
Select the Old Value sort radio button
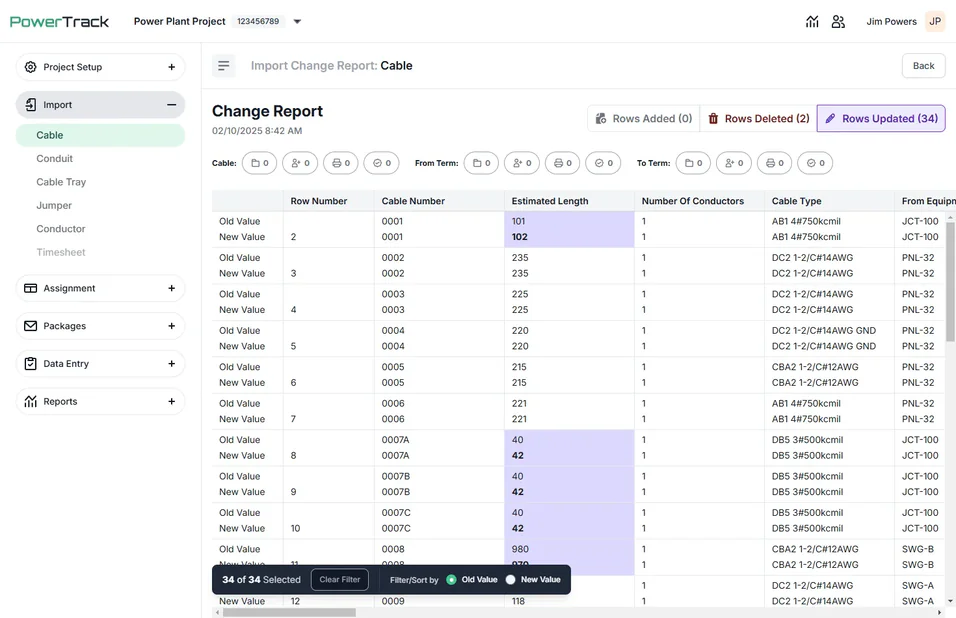[x=451, y=580]
